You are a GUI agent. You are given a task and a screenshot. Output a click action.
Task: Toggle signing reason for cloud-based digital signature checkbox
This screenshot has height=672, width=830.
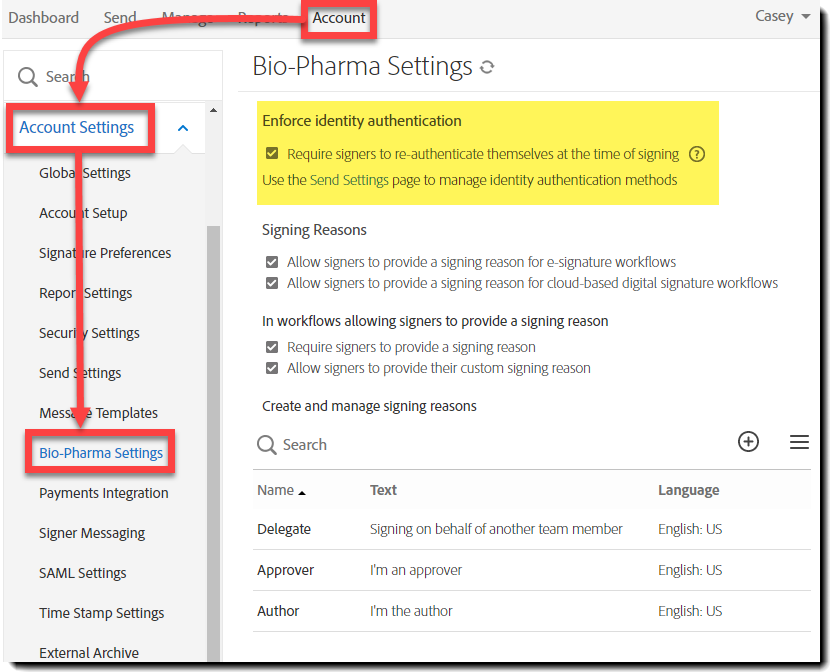tap(272, 283)
